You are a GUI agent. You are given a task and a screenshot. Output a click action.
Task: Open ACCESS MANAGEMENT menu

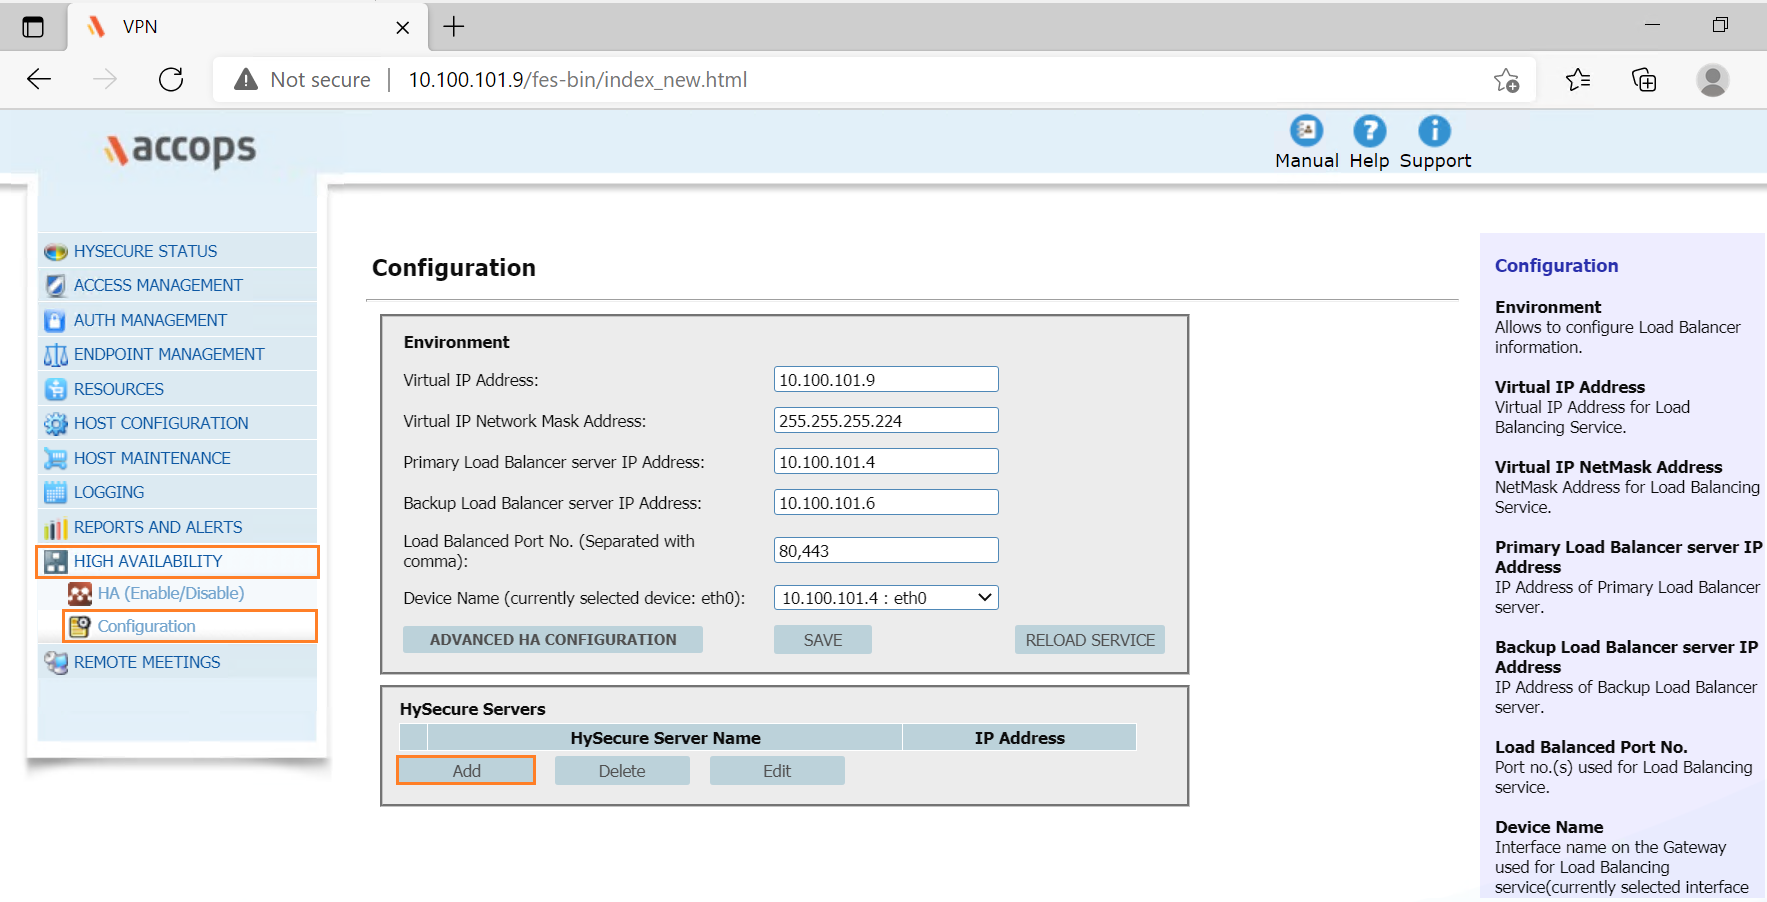click(158, 285)
